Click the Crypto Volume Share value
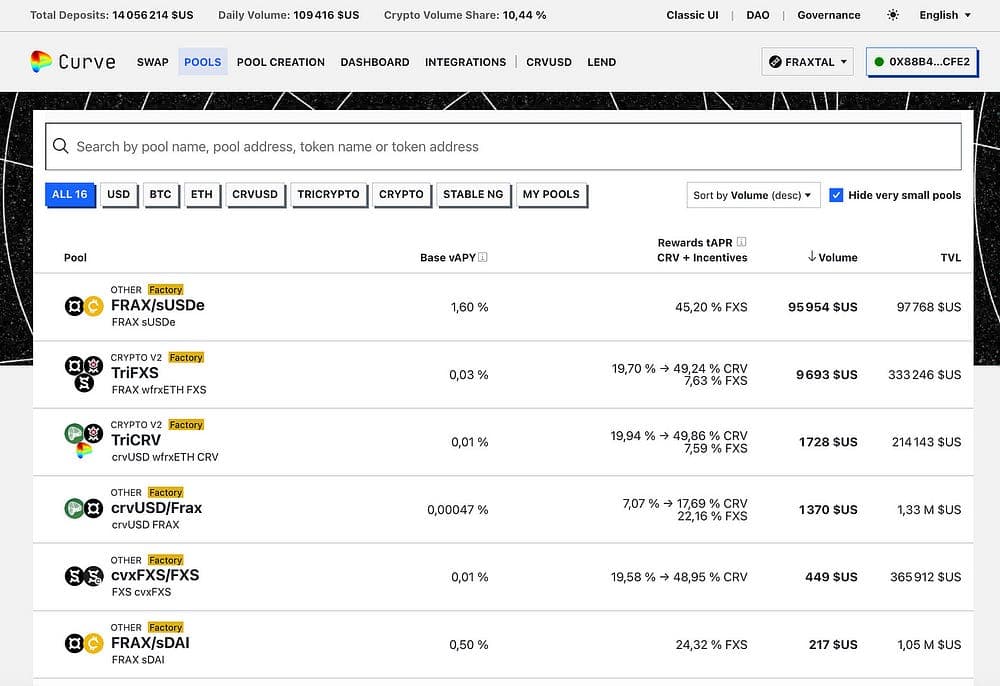Image resolution: width=1000 pixels, height=686 pixels. coord(524,15)
